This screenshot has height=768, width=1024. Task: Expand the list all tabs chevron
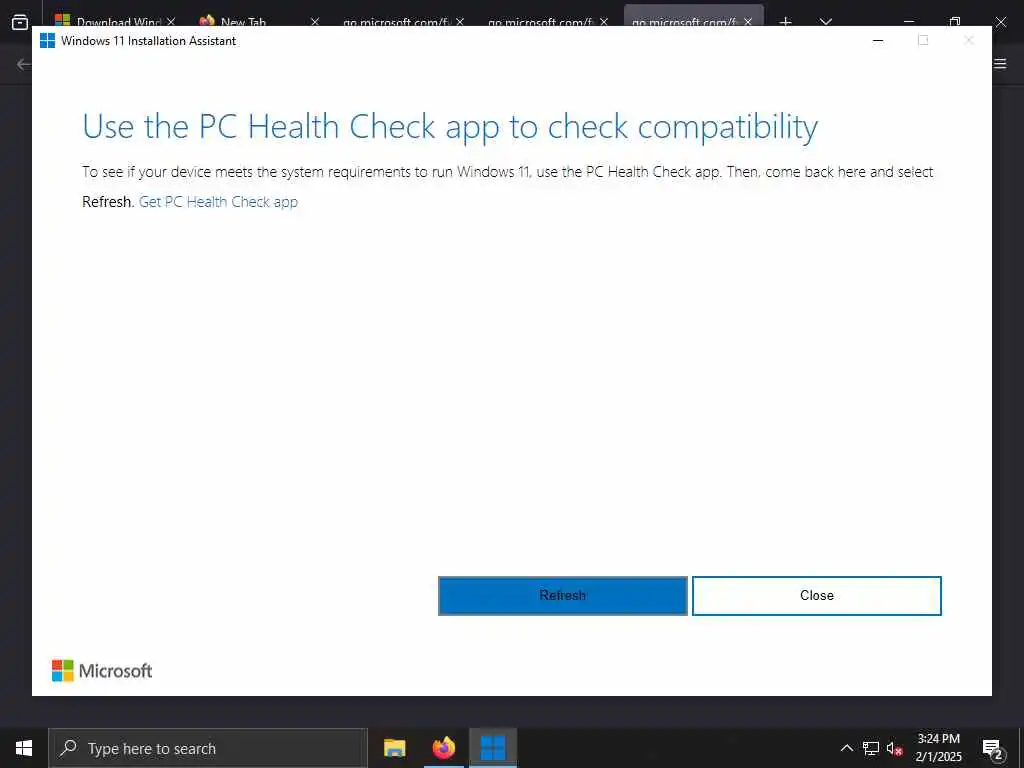pyautogui.click(x=825, y=22)
